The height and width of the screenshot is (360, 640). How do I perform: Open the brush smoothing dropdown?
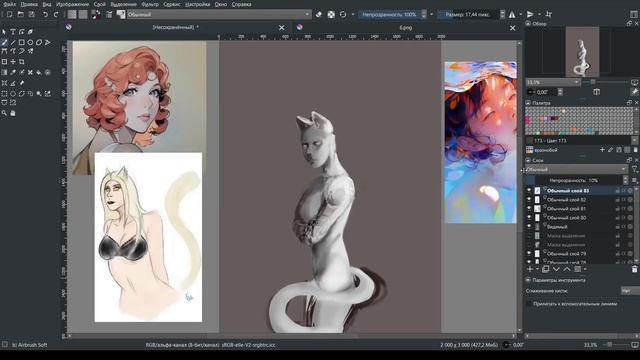tap(629, 291)
